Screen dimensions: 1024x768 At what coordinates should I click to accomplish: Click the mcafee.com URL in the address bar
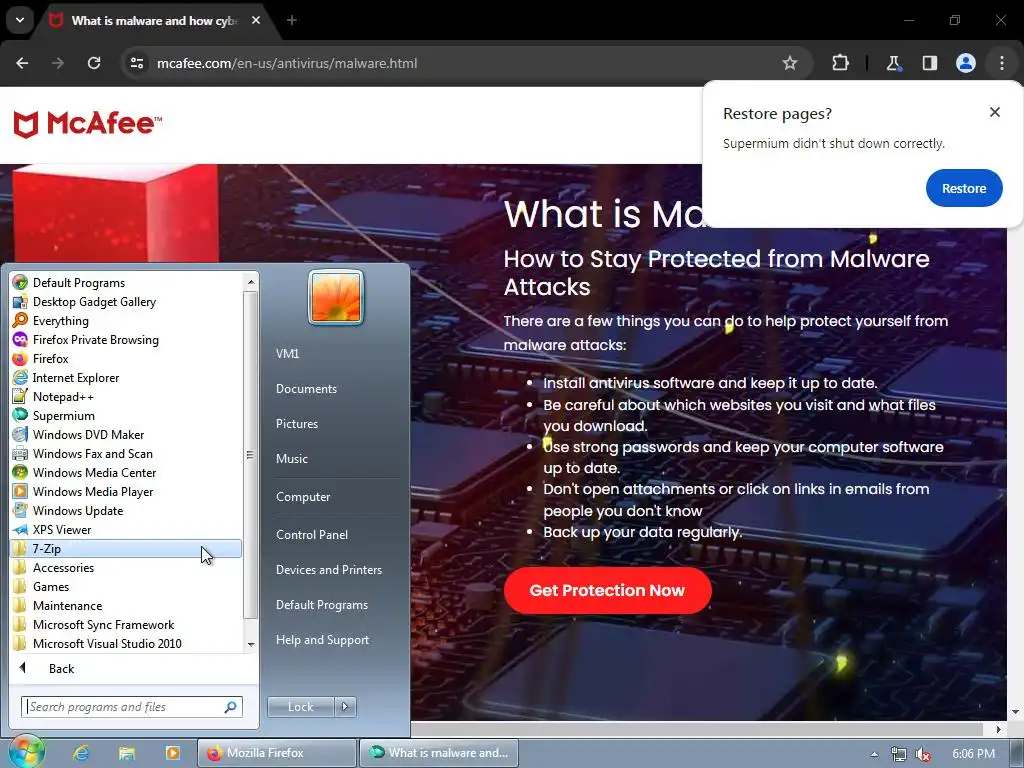(x=287, y=63)
